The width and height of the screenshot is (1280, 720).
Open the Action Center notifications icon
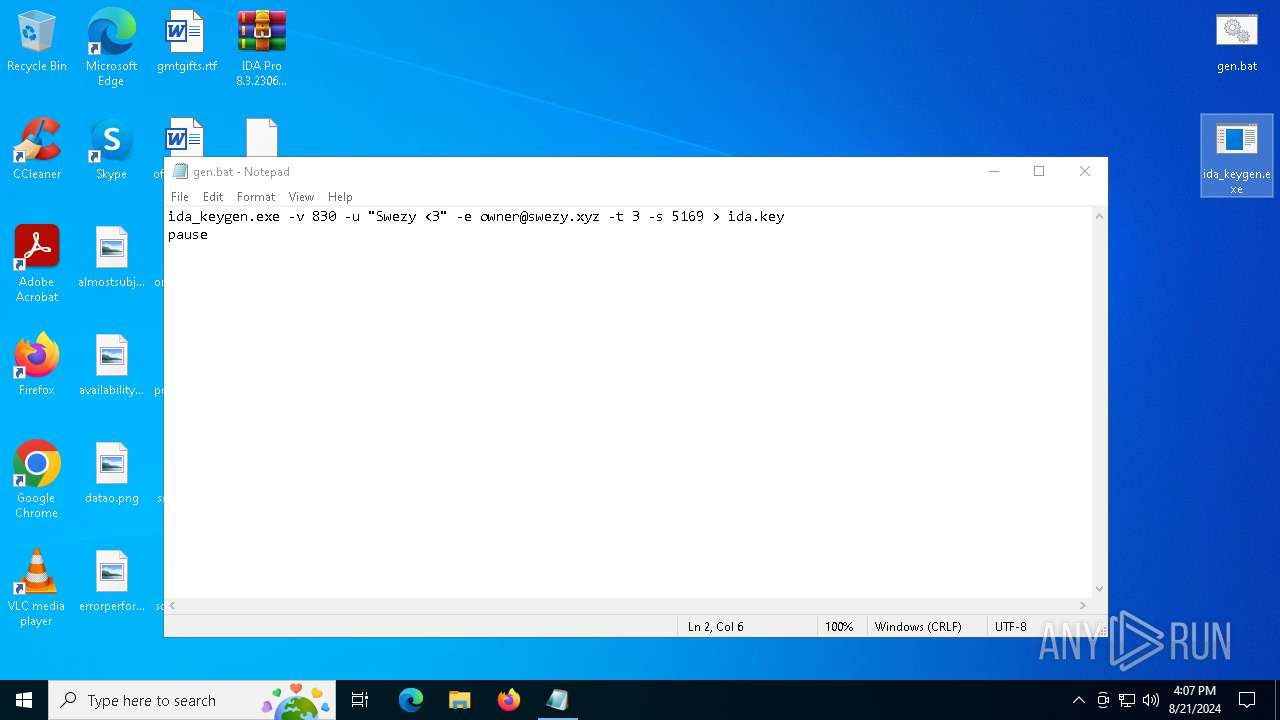(1247, 700)
